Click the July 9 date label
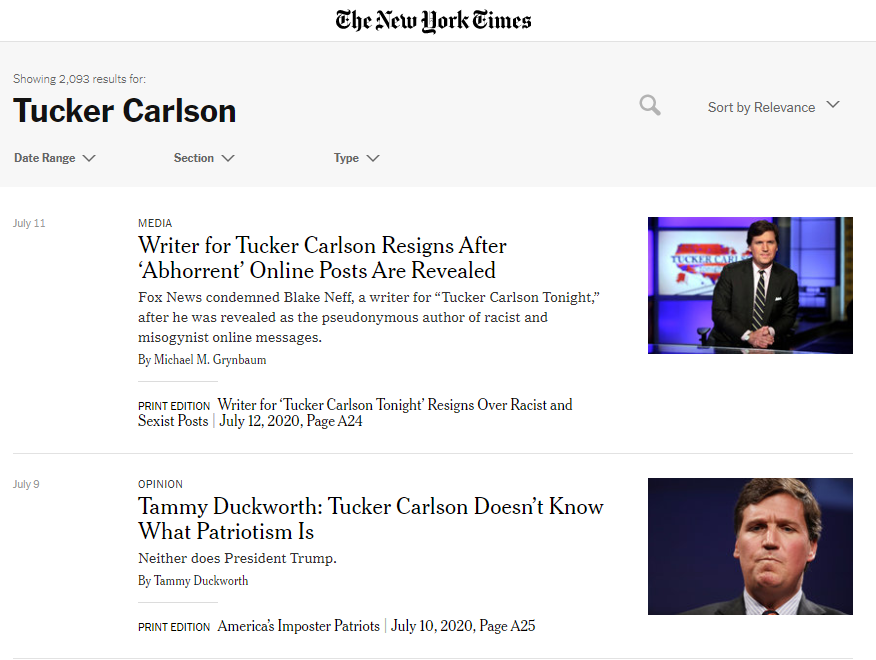The image size is (876, 660). [x=26, y=484]
